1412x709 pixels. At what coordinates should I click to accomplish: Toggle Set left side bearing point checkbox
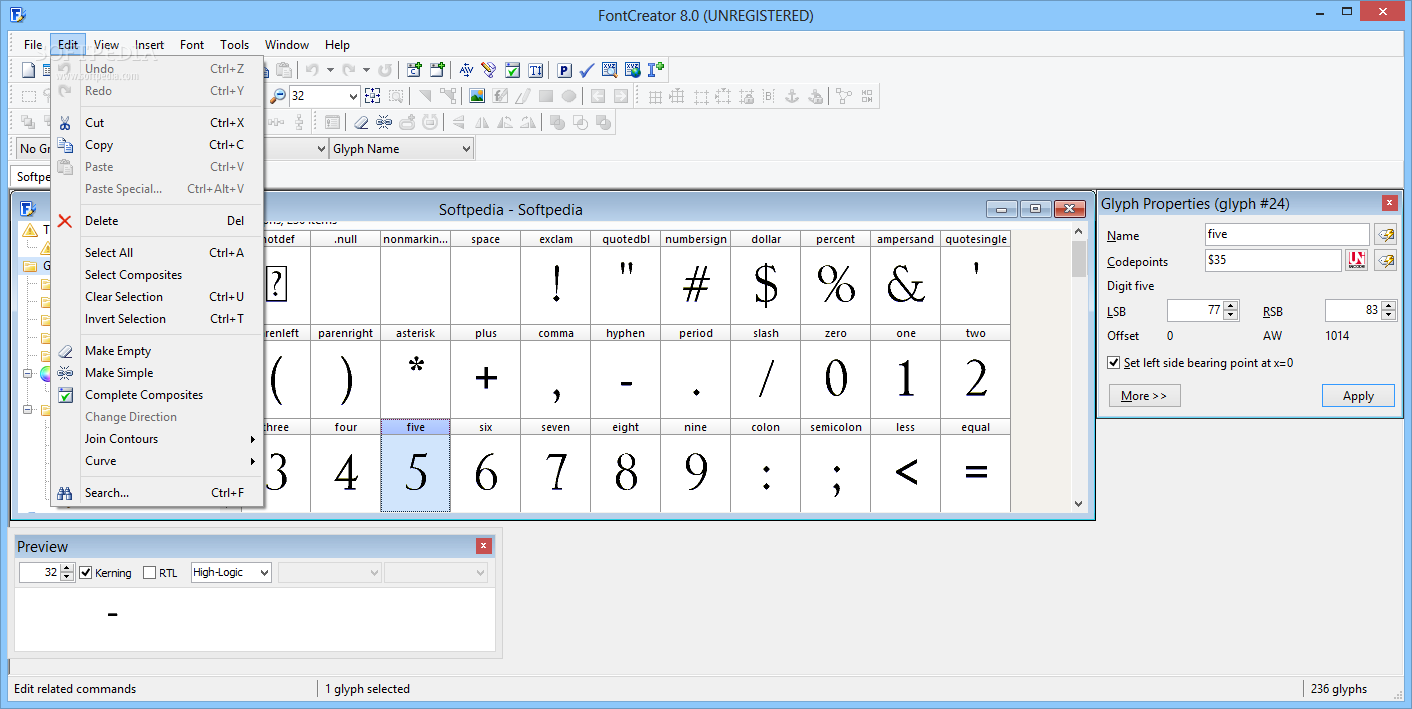click(x=1114, y=363)
